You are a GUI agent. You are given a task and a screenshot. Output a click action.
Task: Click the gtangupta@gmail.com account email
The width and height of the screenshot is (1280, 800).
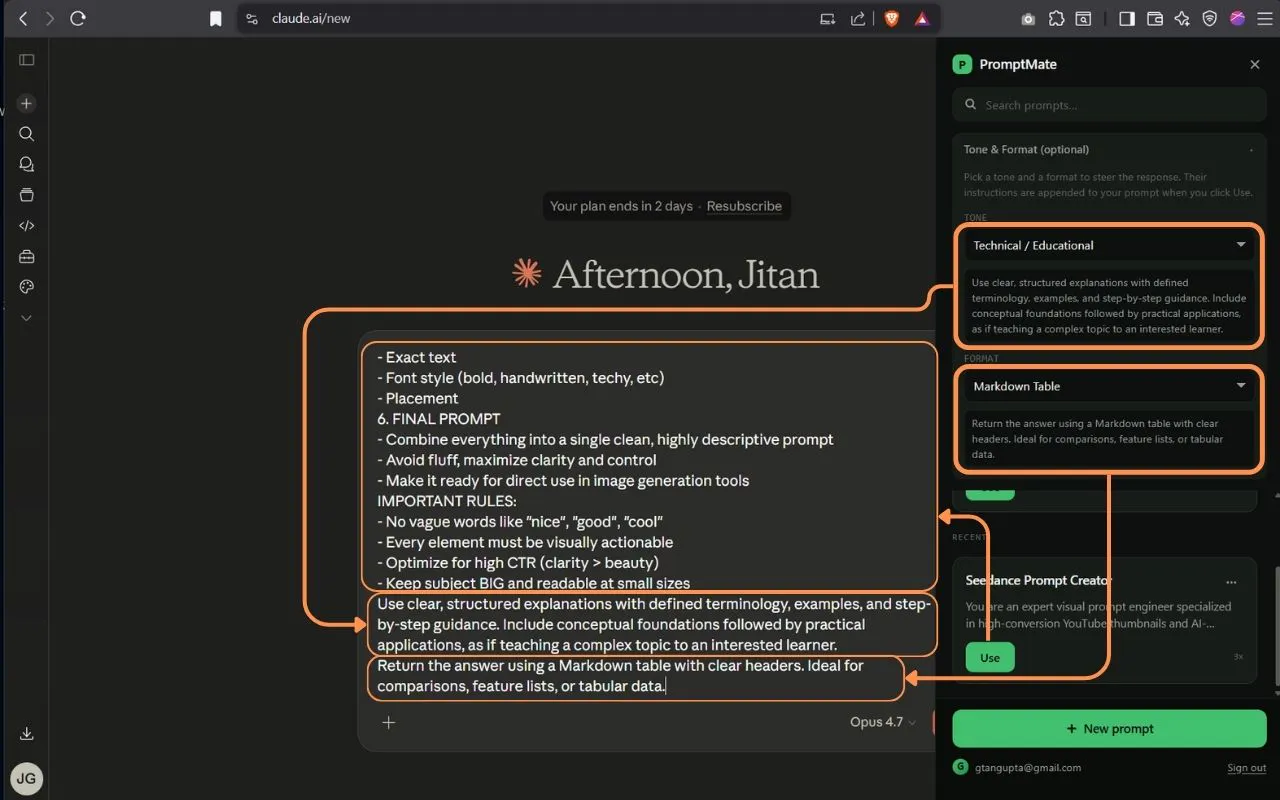point(1027,768)
